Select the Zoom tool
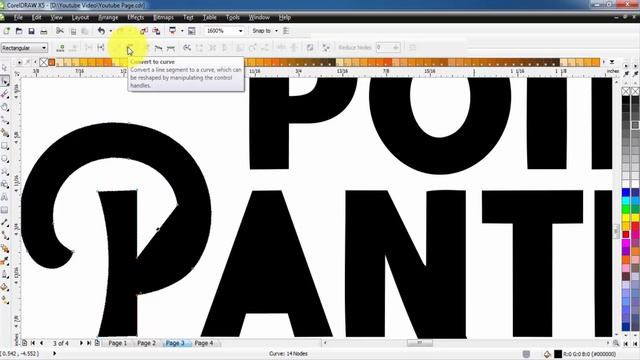The image size is (640, 360). [4, 107]
